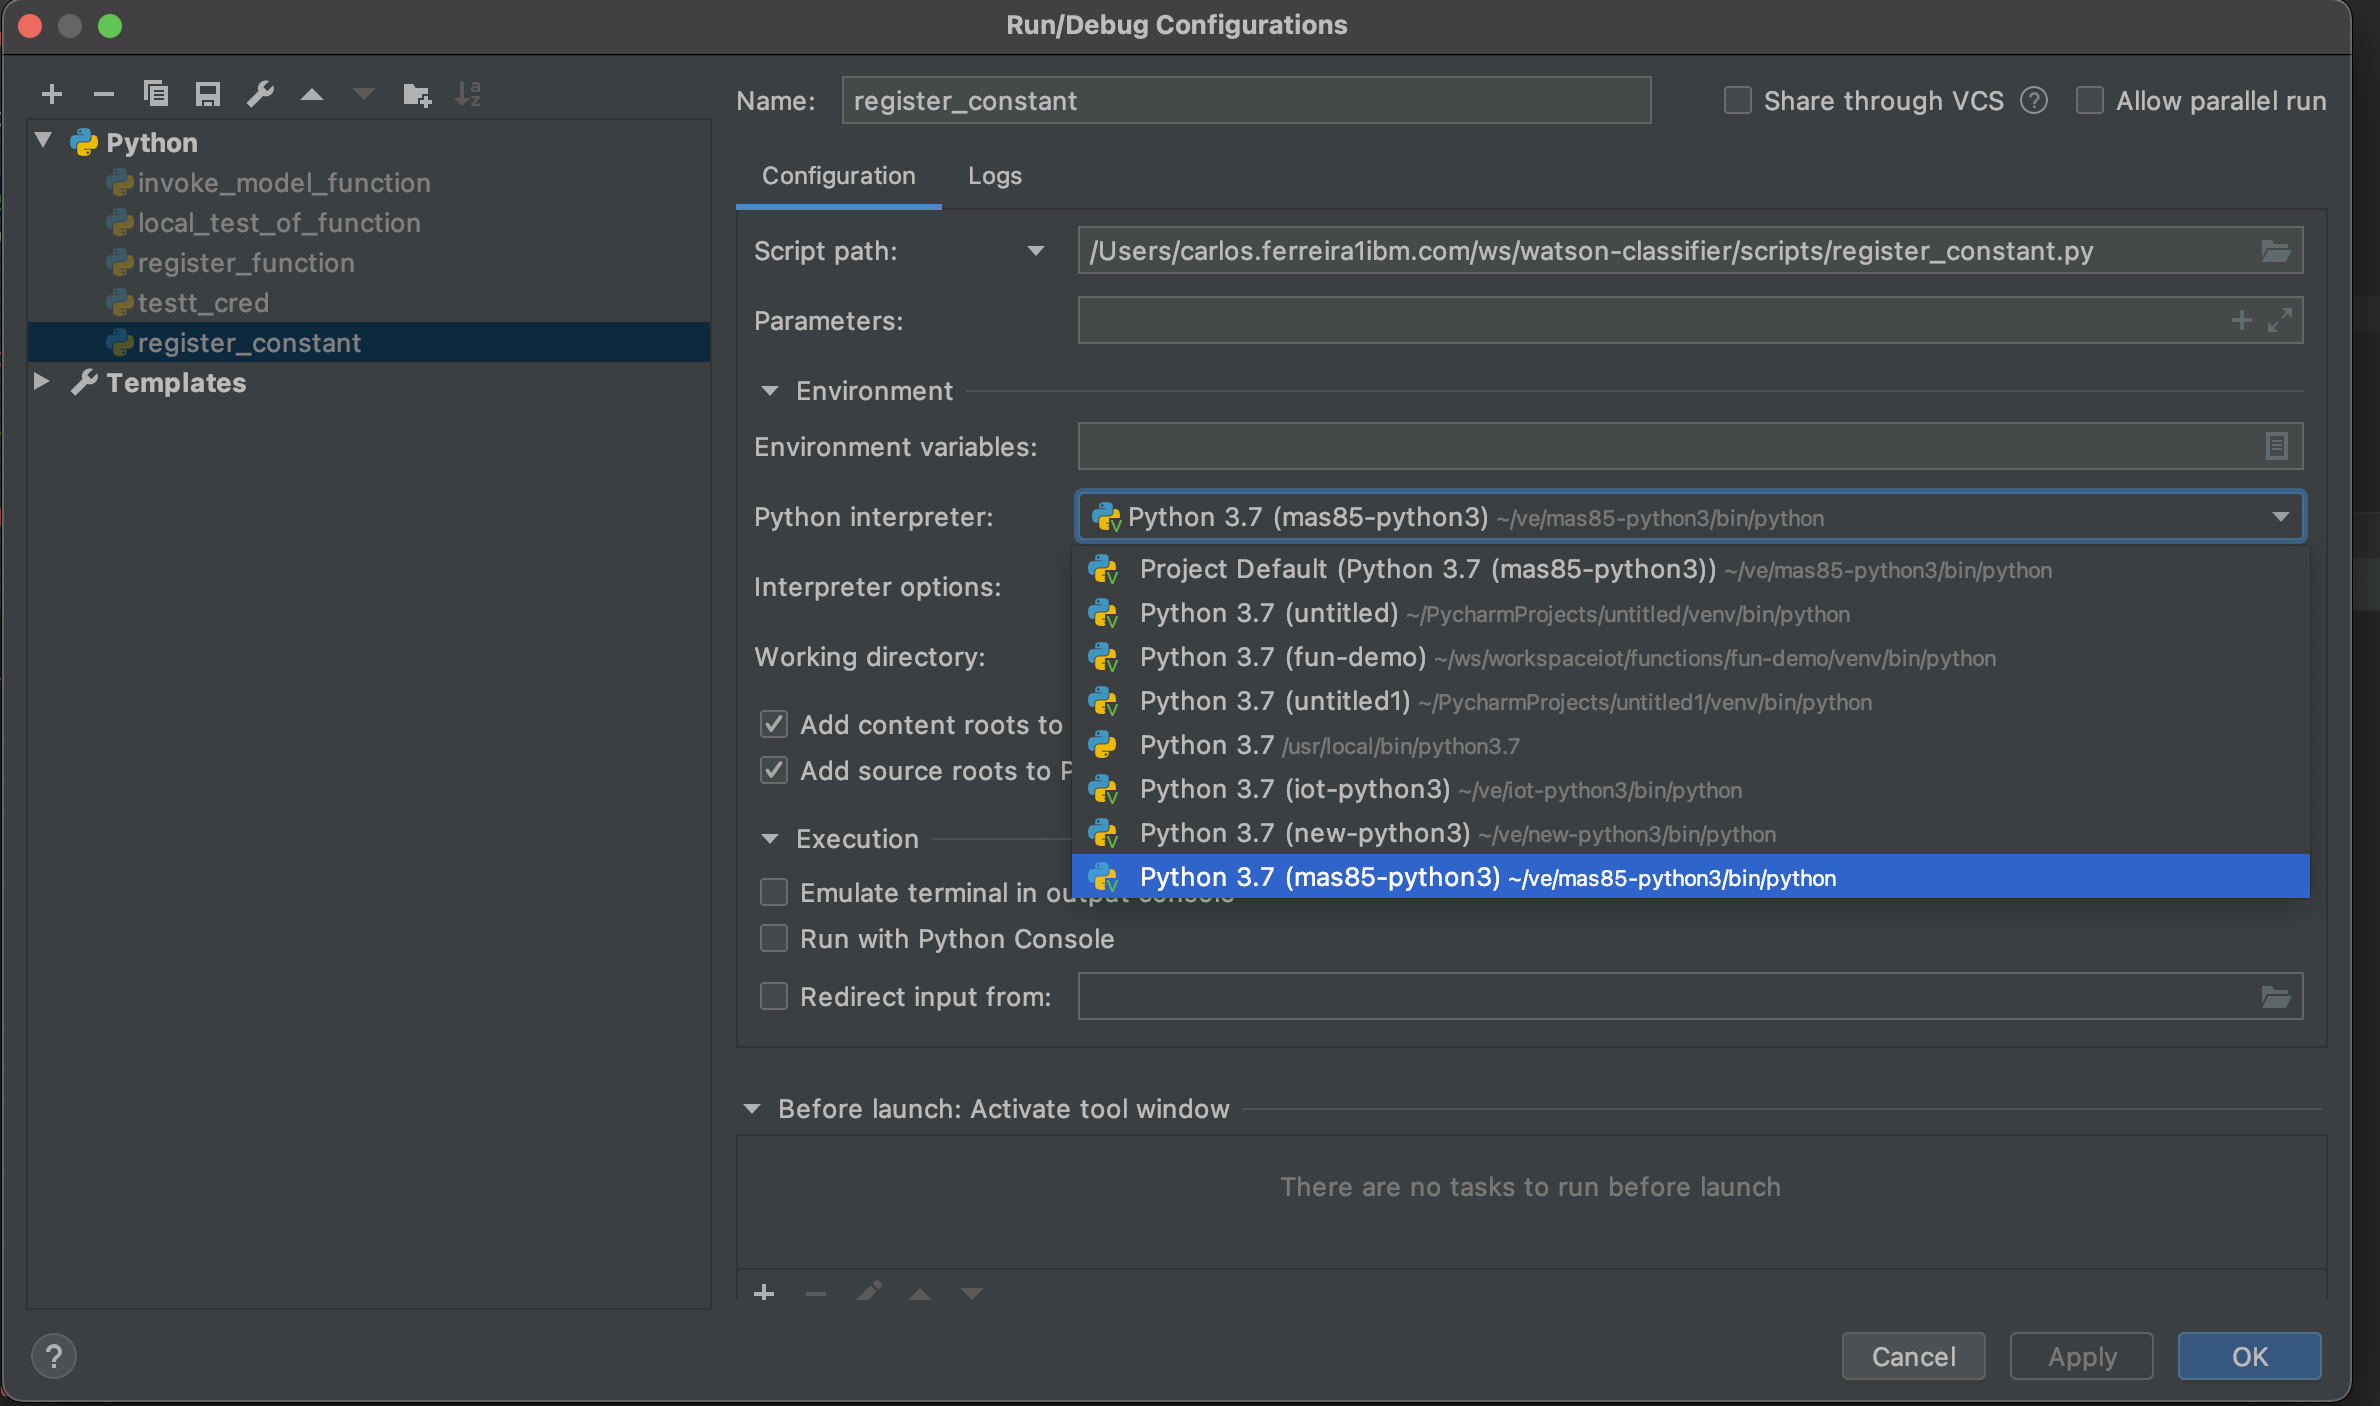Check the Redirect input from option
Image resolution: width=2380 pixels, height=1406 pixels.
[774, 996]
